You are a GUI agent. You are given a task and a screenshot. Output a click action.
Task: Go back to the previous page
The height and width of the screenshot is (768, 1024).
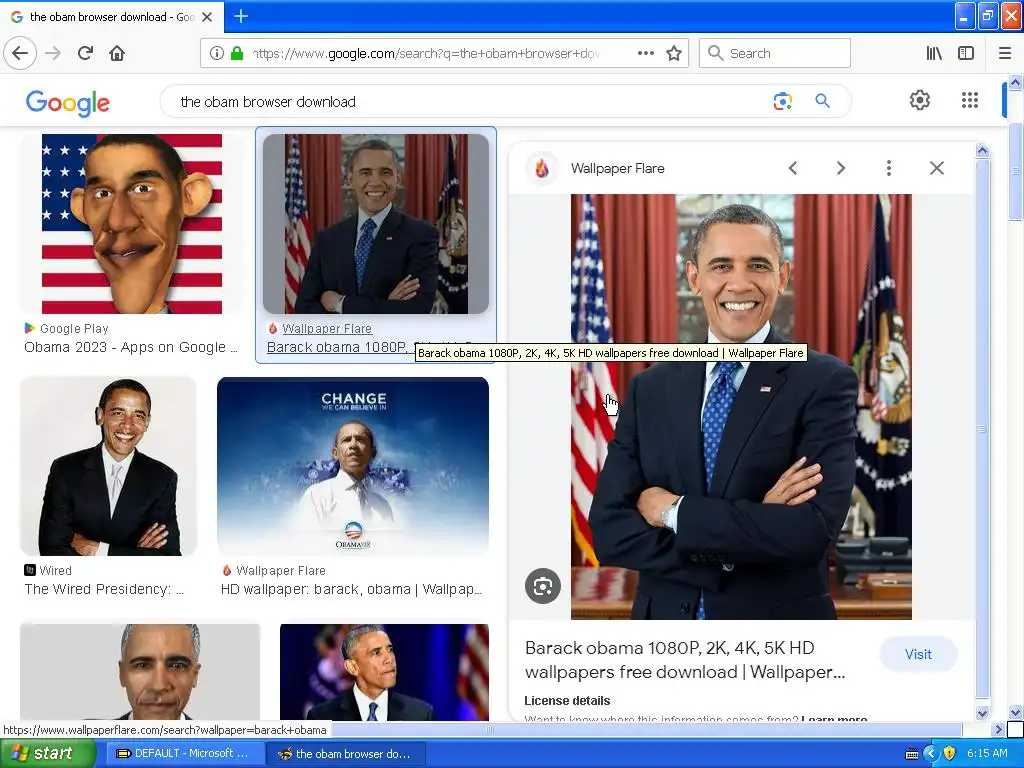(20, 53)
